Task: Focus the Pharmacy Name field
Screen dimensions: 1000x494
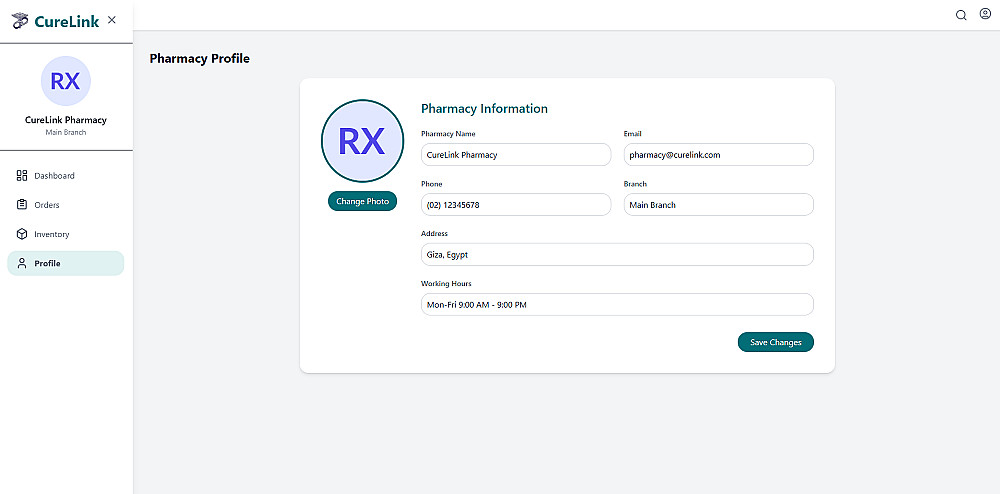Action: pos(515,155)
